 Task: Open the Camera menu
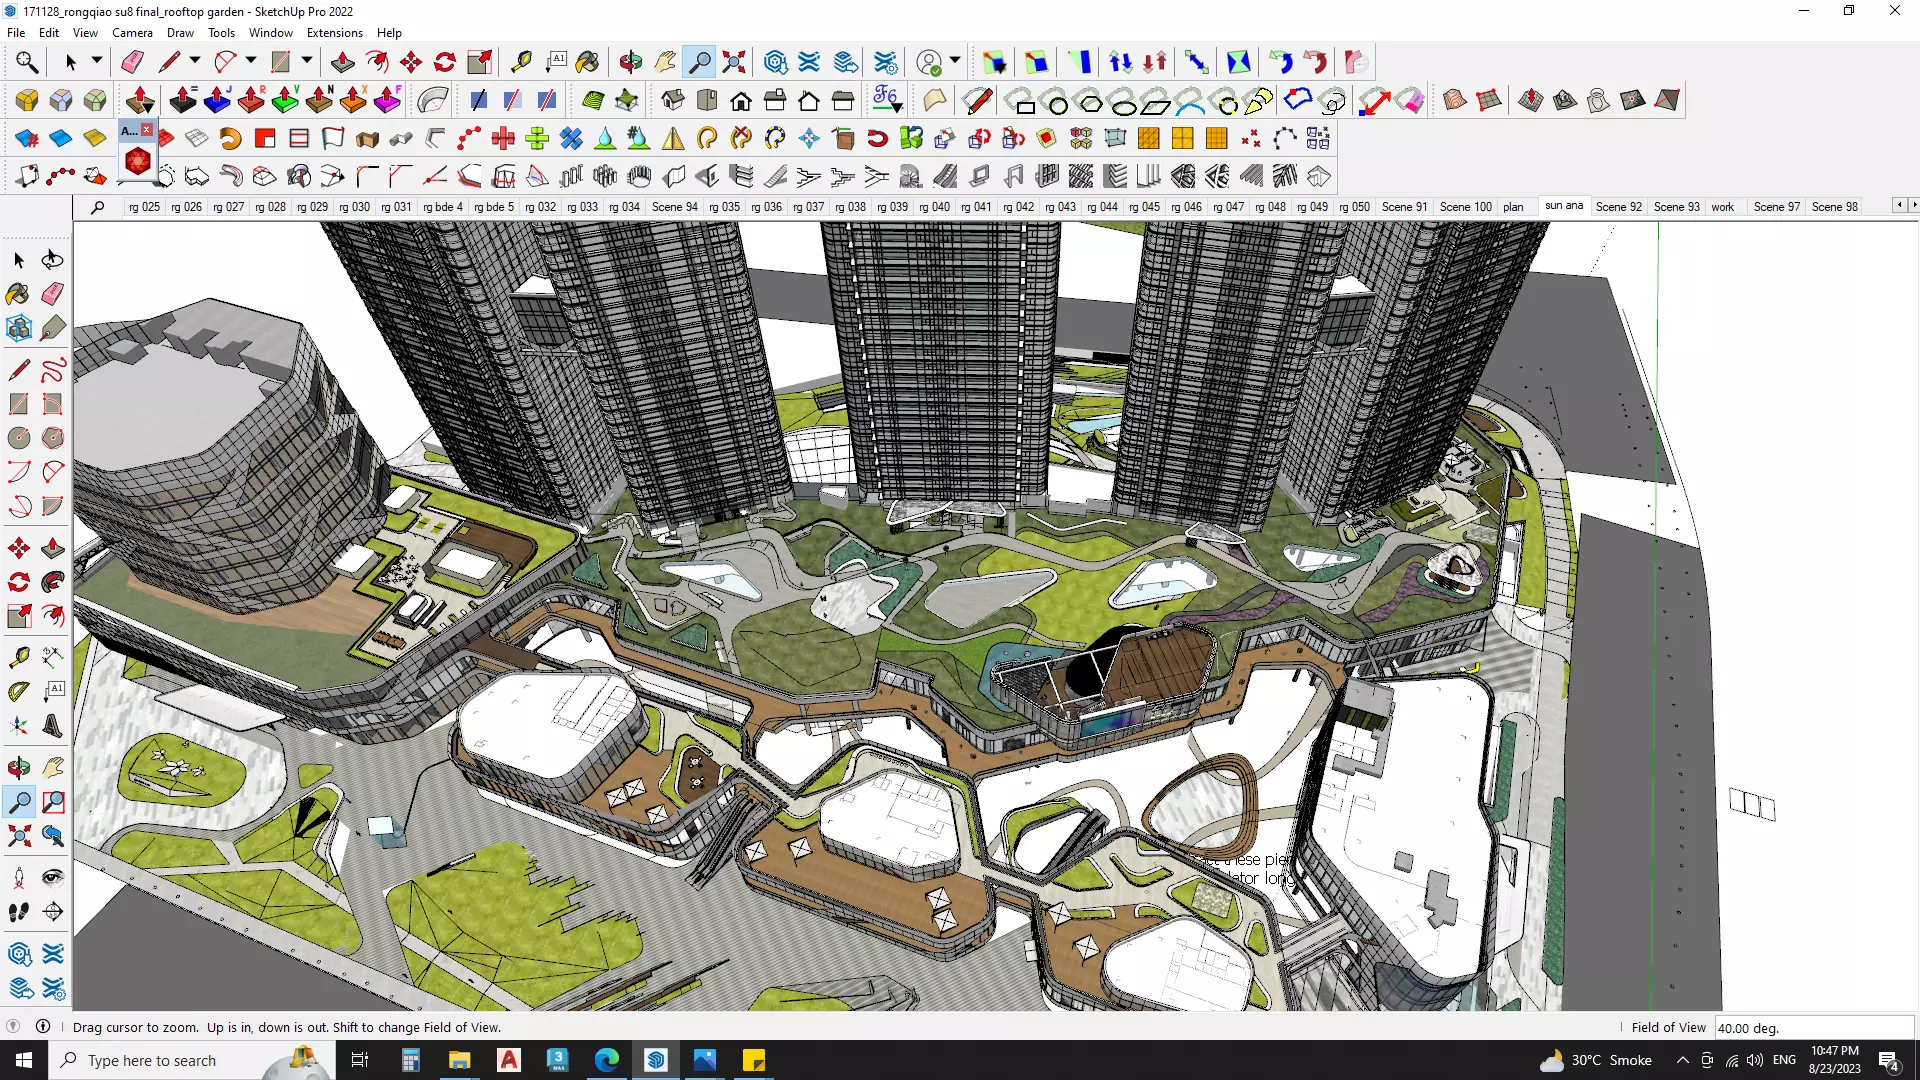(132, 33)
